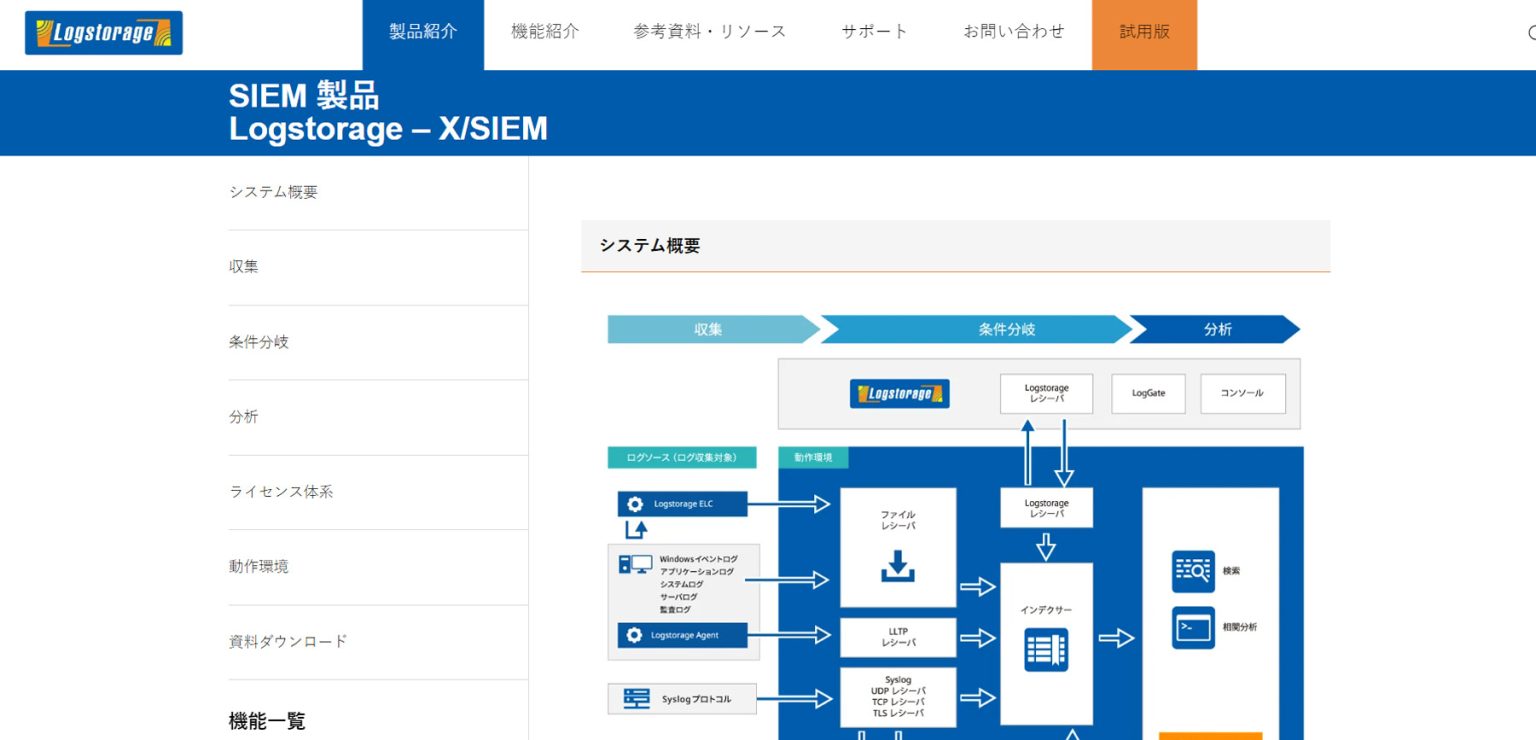Click the LogGate box in the diagram
The height and width of the screenshot is (740, 1536).
1147,393
